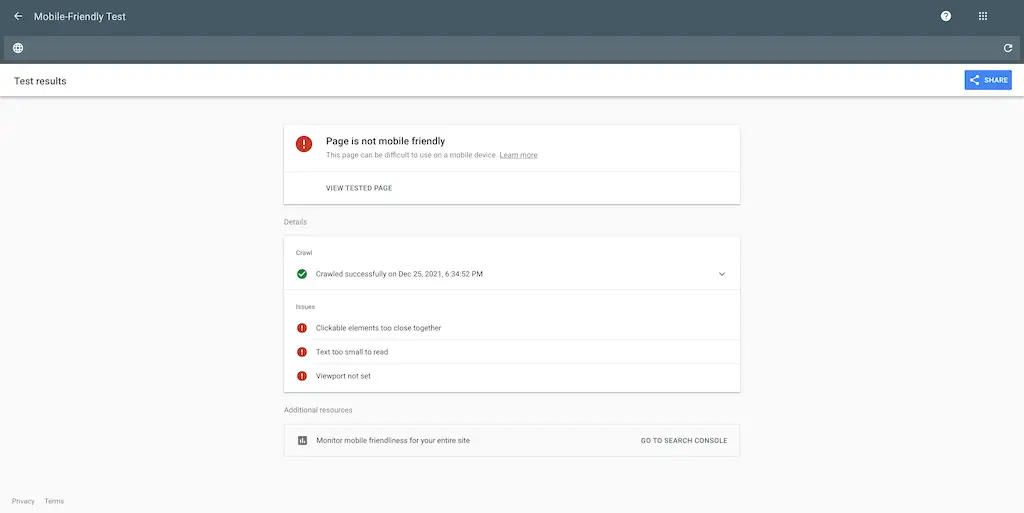Click the red error icon beside page status
Viewport: 1024px width, 513px height.
tap(304, 144)
